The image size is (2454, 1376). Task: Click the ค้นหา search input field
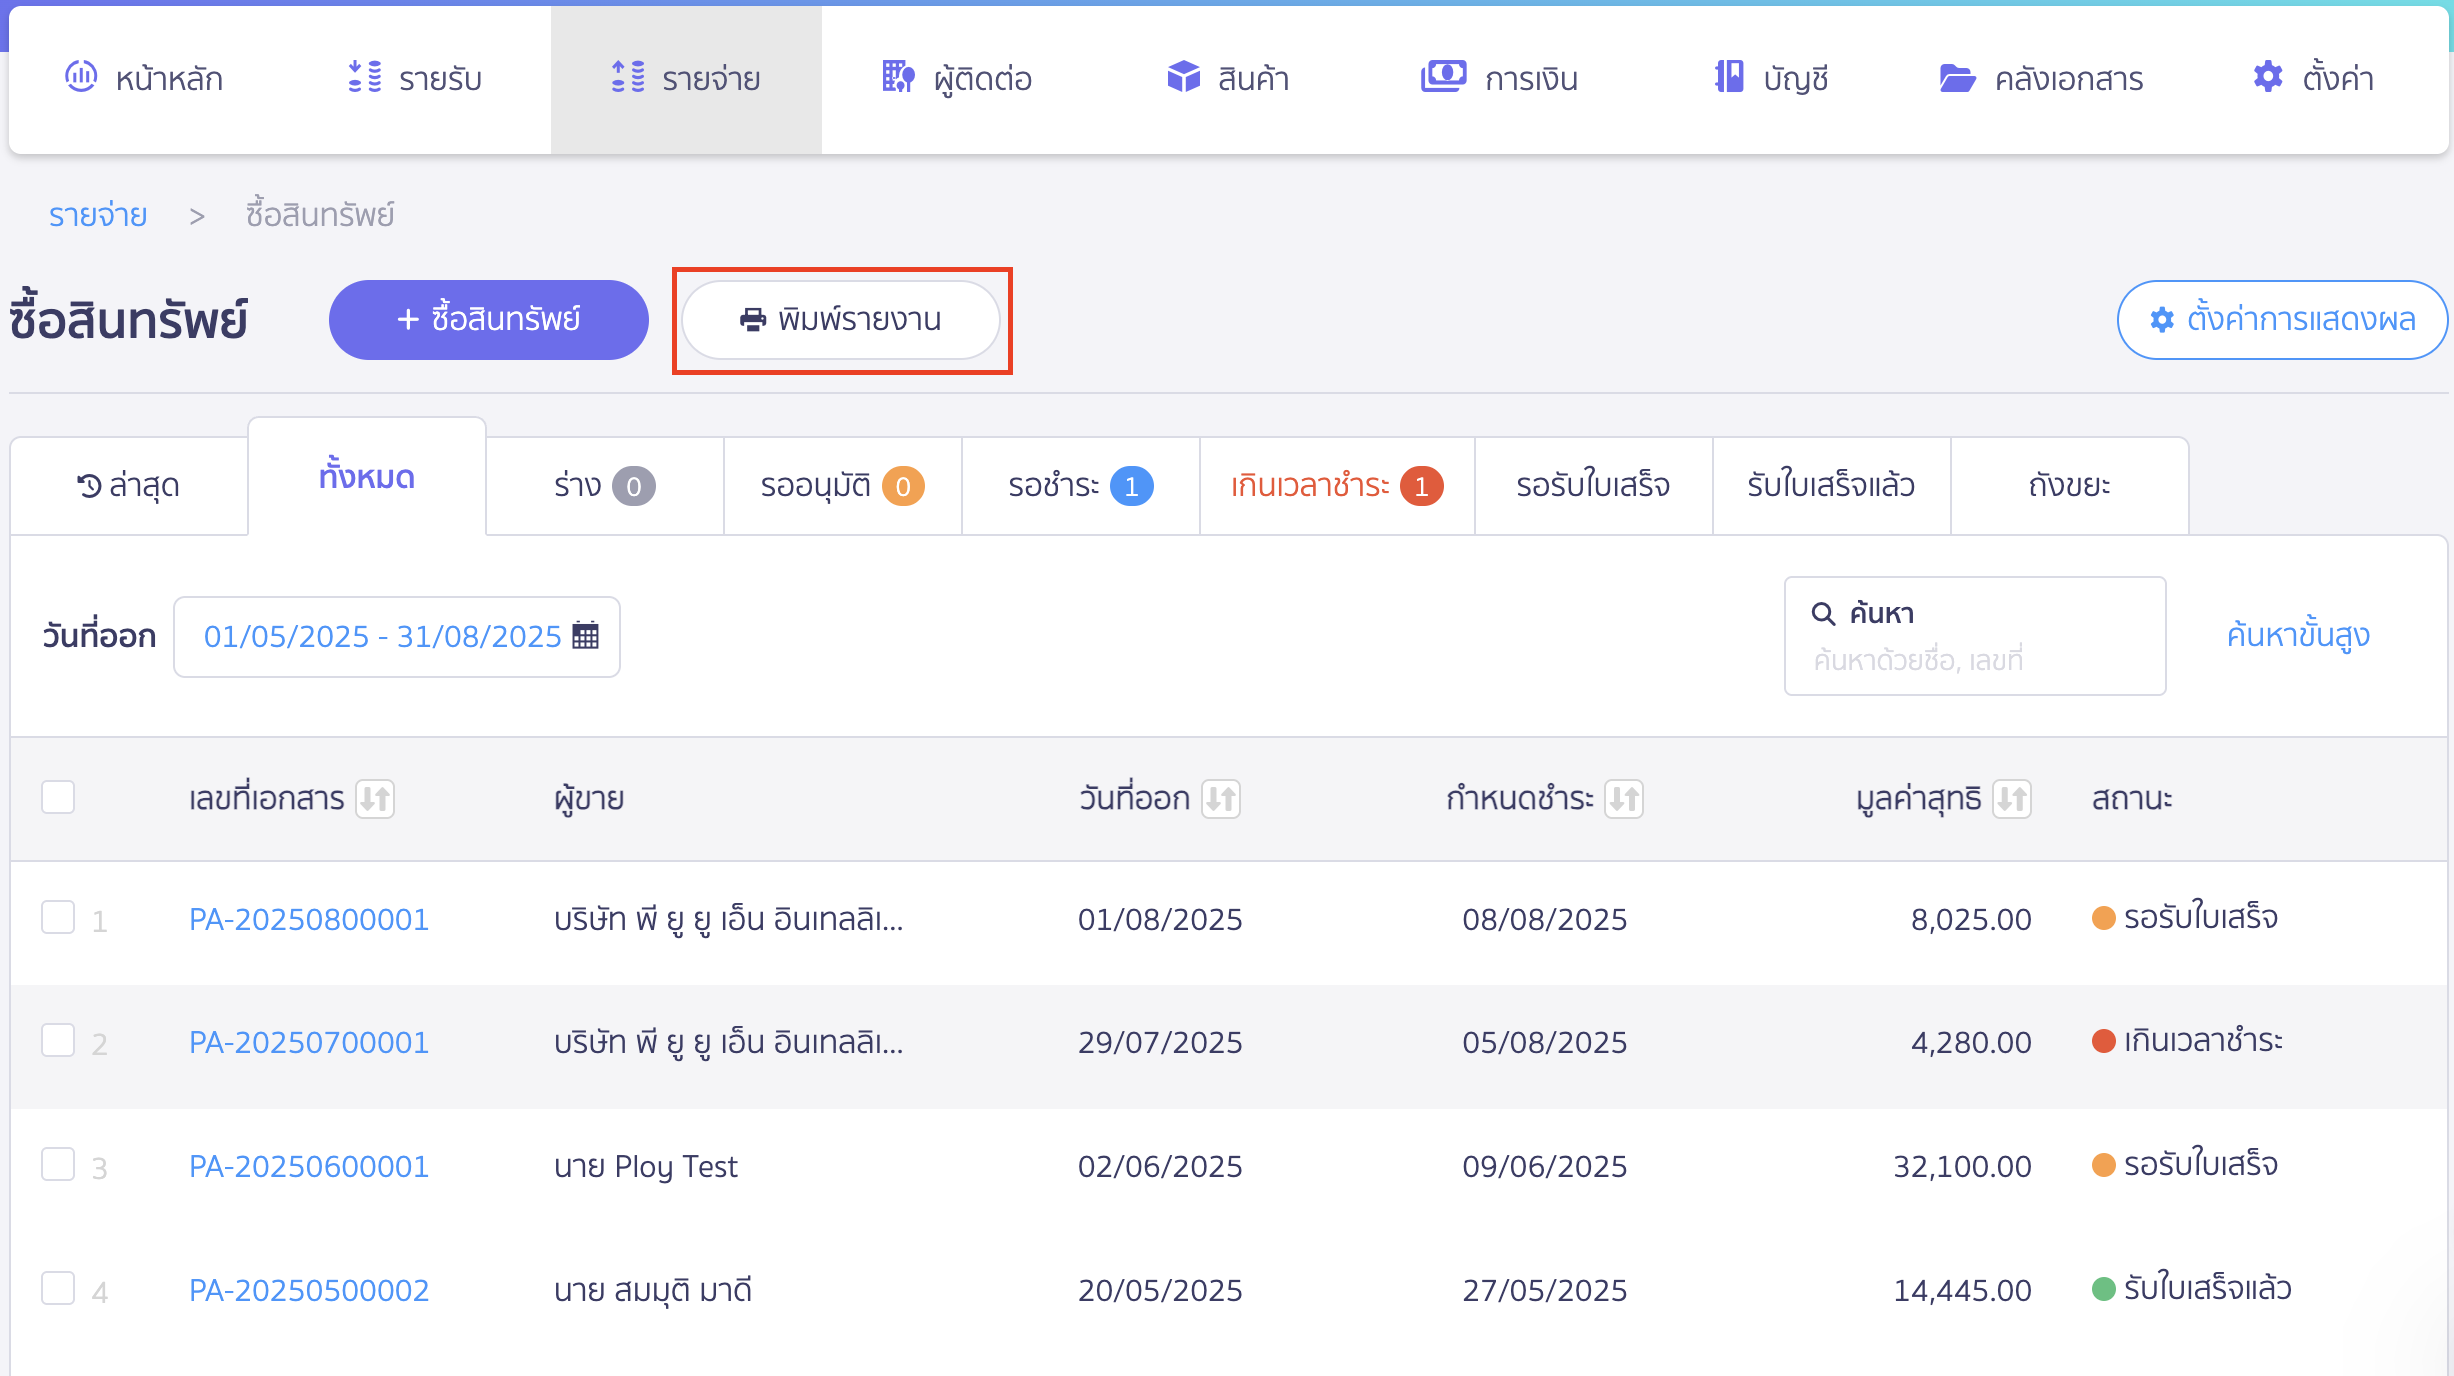click(x=1975, y=636)
